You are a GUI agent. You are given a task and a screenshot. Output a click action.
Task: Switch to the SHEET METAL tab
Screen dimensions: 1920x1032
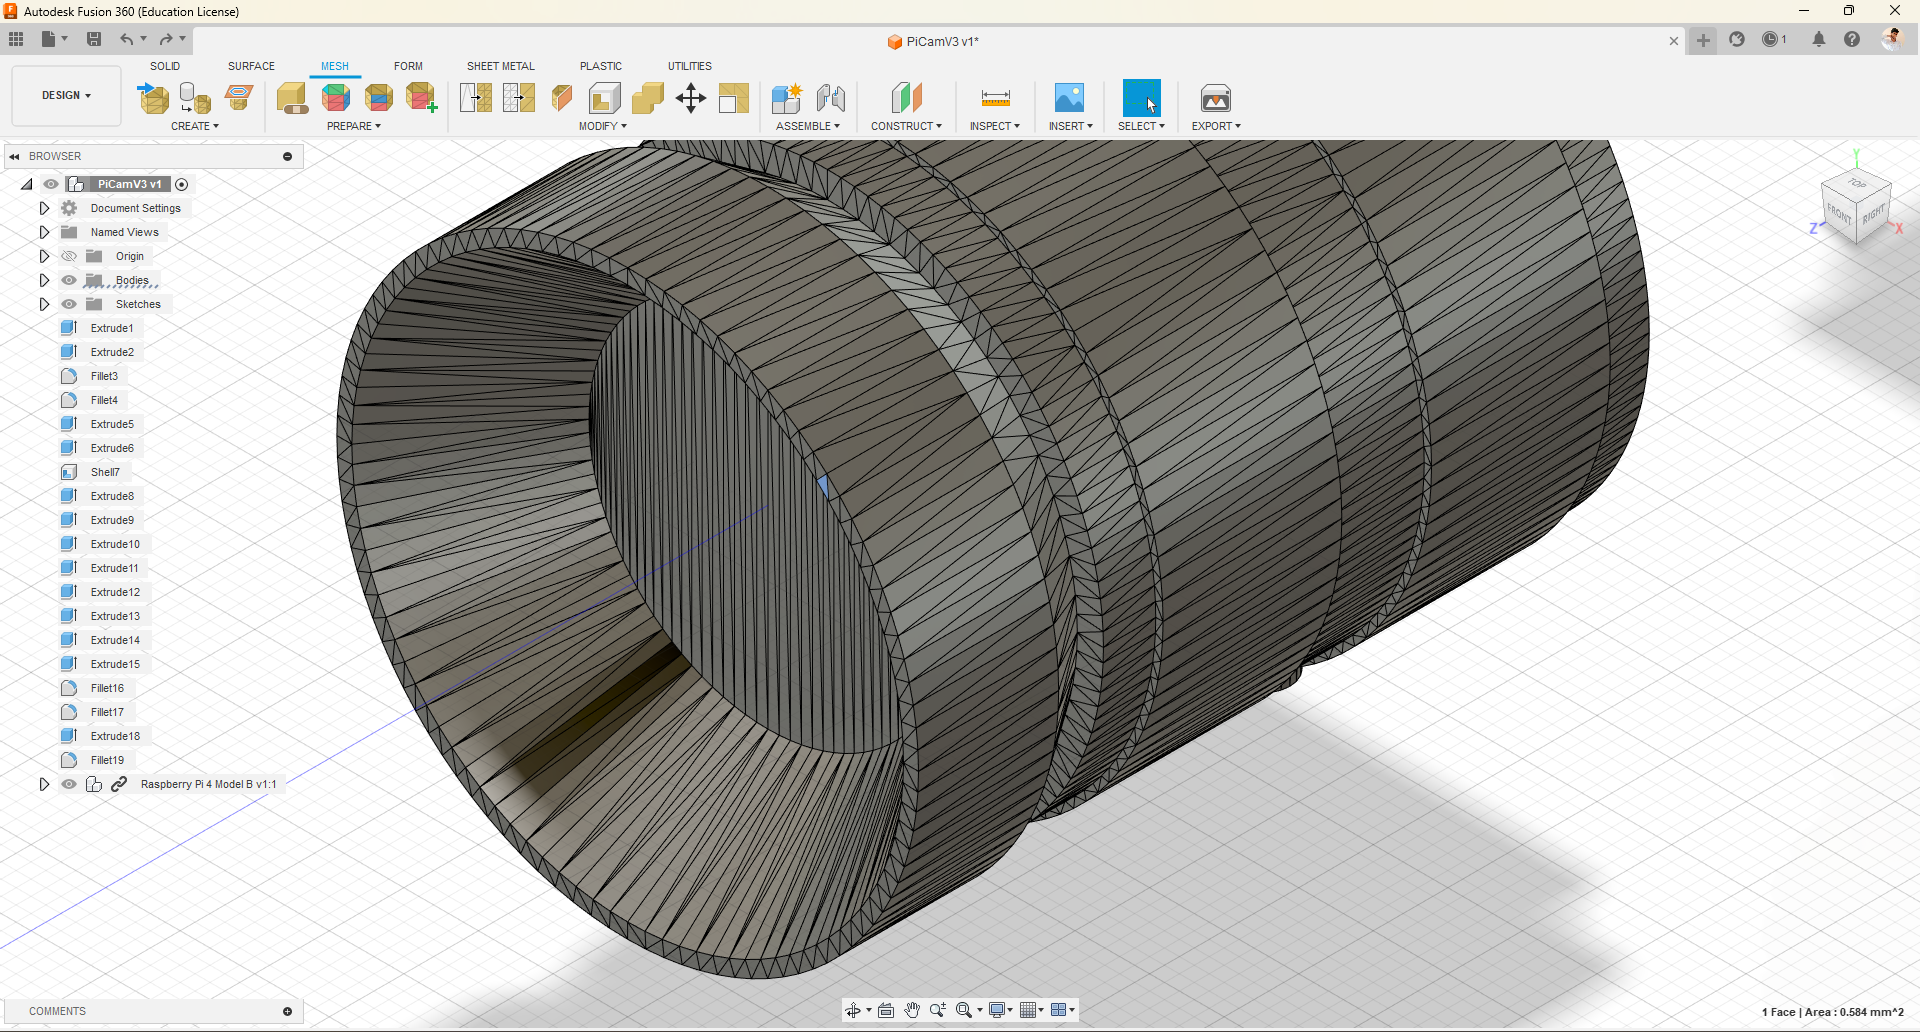501,66
